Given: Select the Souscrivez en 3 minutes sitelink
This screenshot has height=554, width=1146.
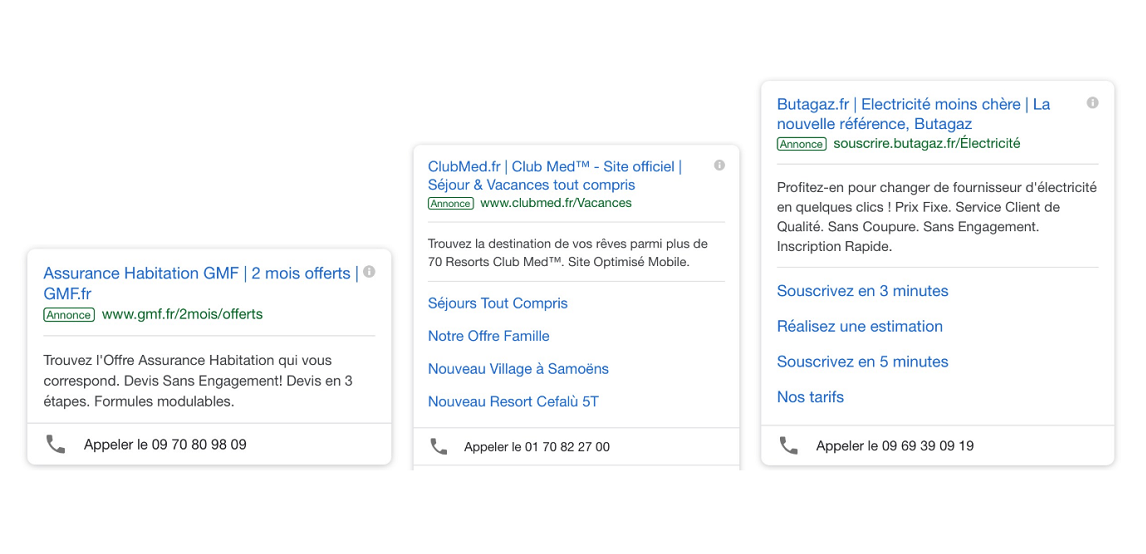Looking at the screenshot, I should coord(862,291).
